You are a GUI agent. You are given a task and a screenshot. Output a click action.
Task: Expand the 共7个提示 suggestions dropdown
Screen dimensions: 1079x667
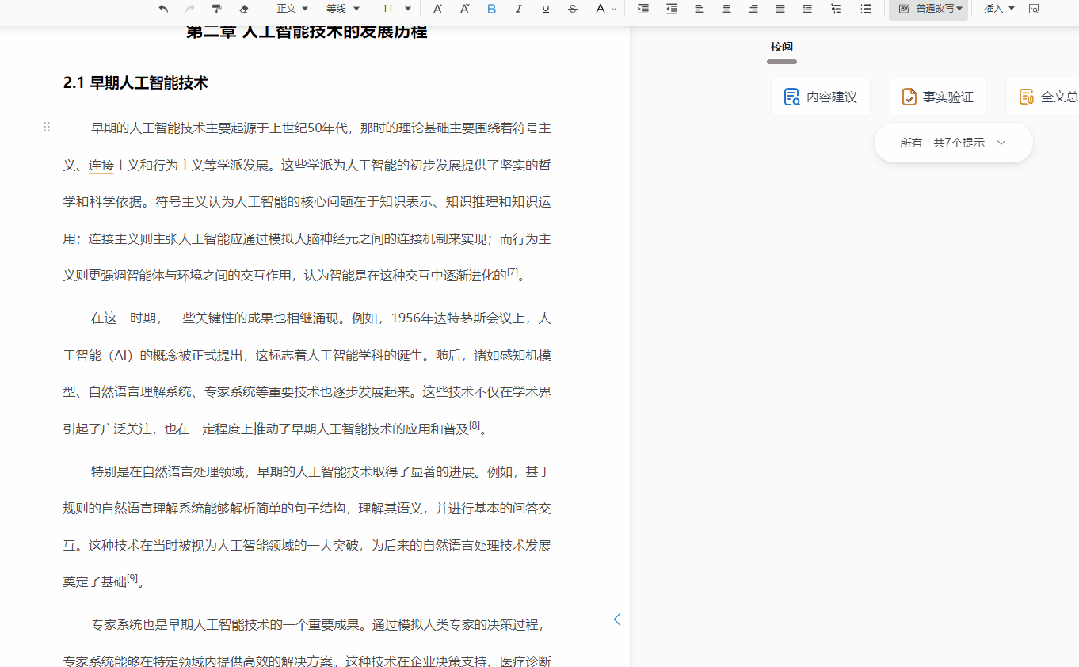(952, 142)
